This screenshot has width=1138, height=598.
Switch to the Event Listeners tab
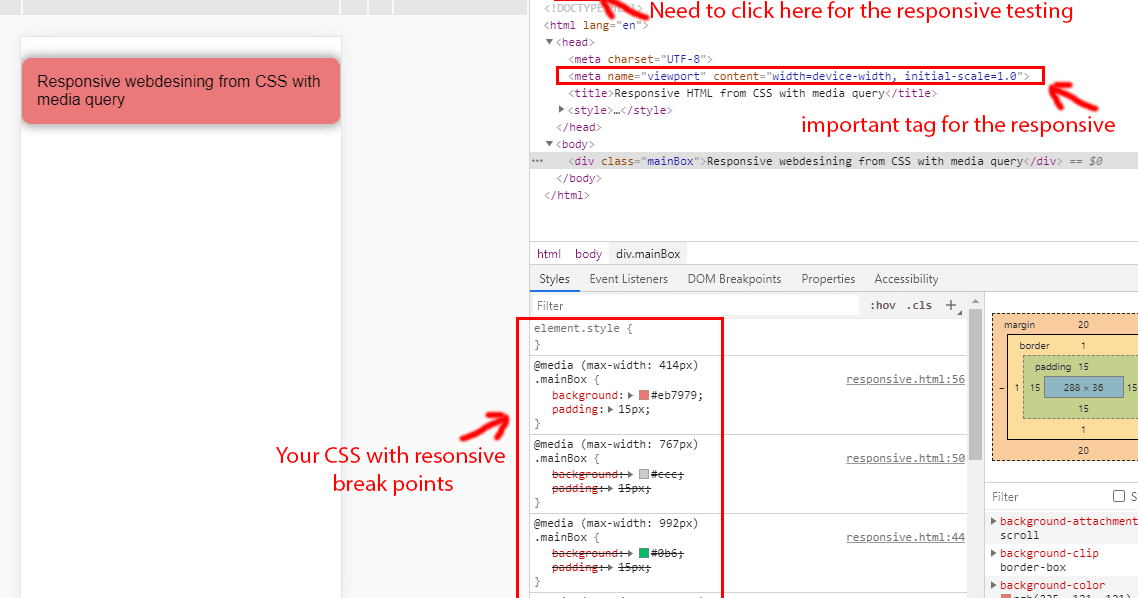628,279
